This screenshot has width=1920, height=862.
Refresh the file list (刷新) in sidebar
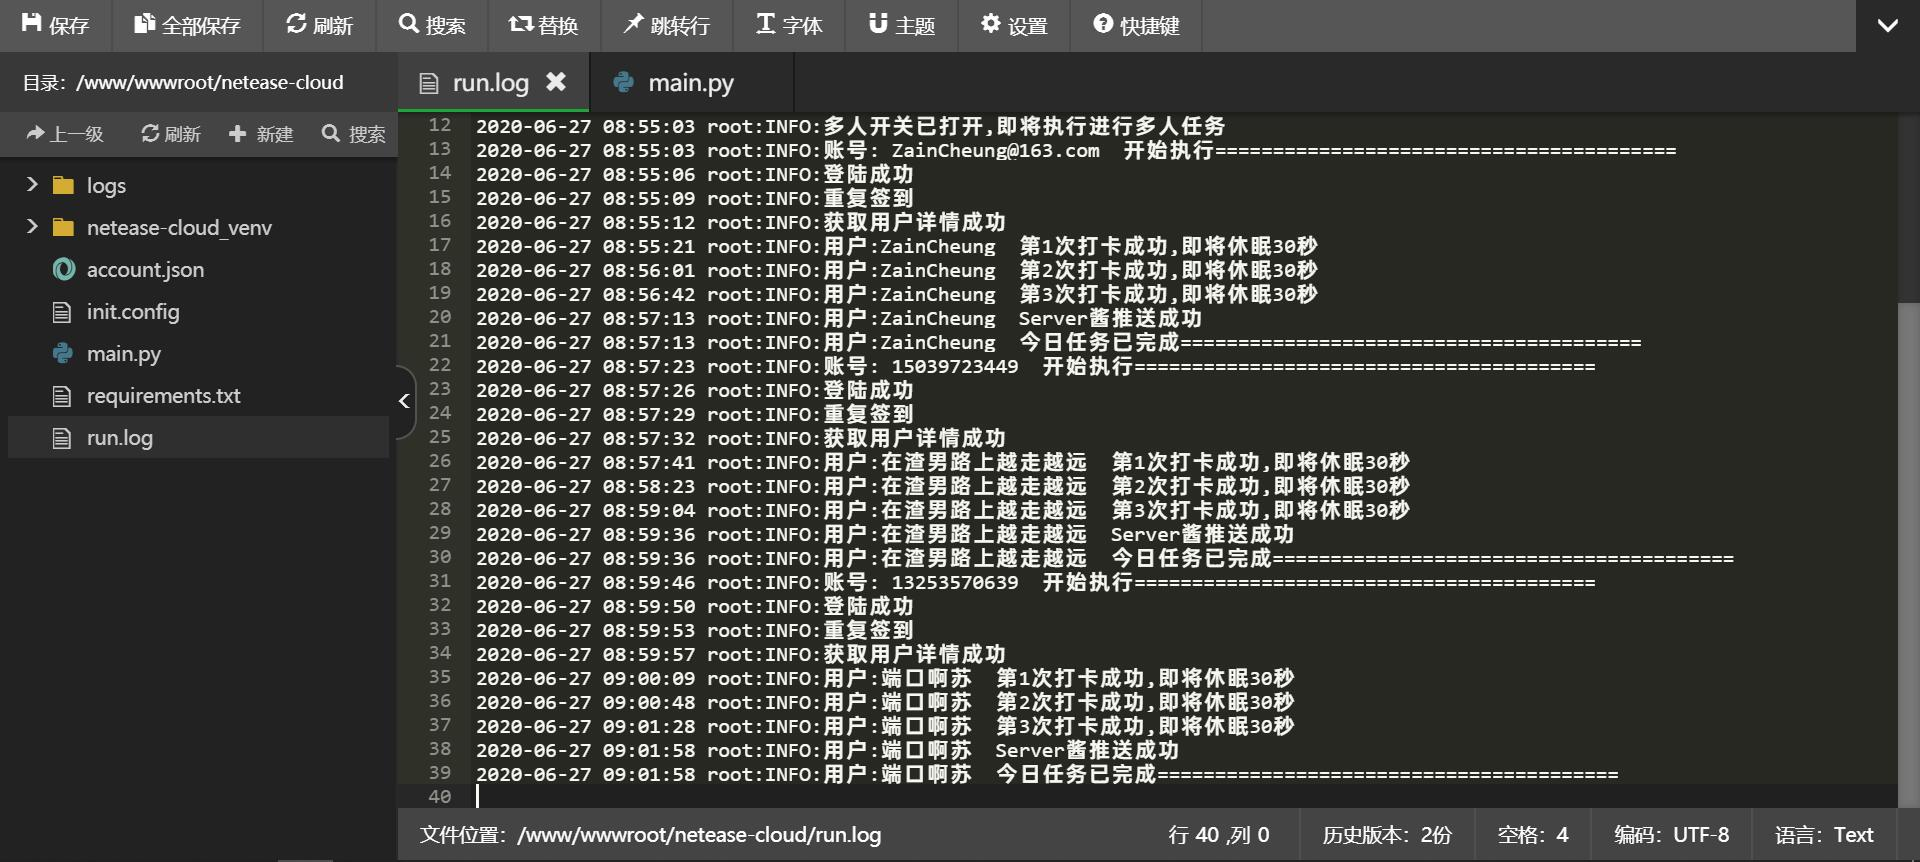click(x=171, y=134)
